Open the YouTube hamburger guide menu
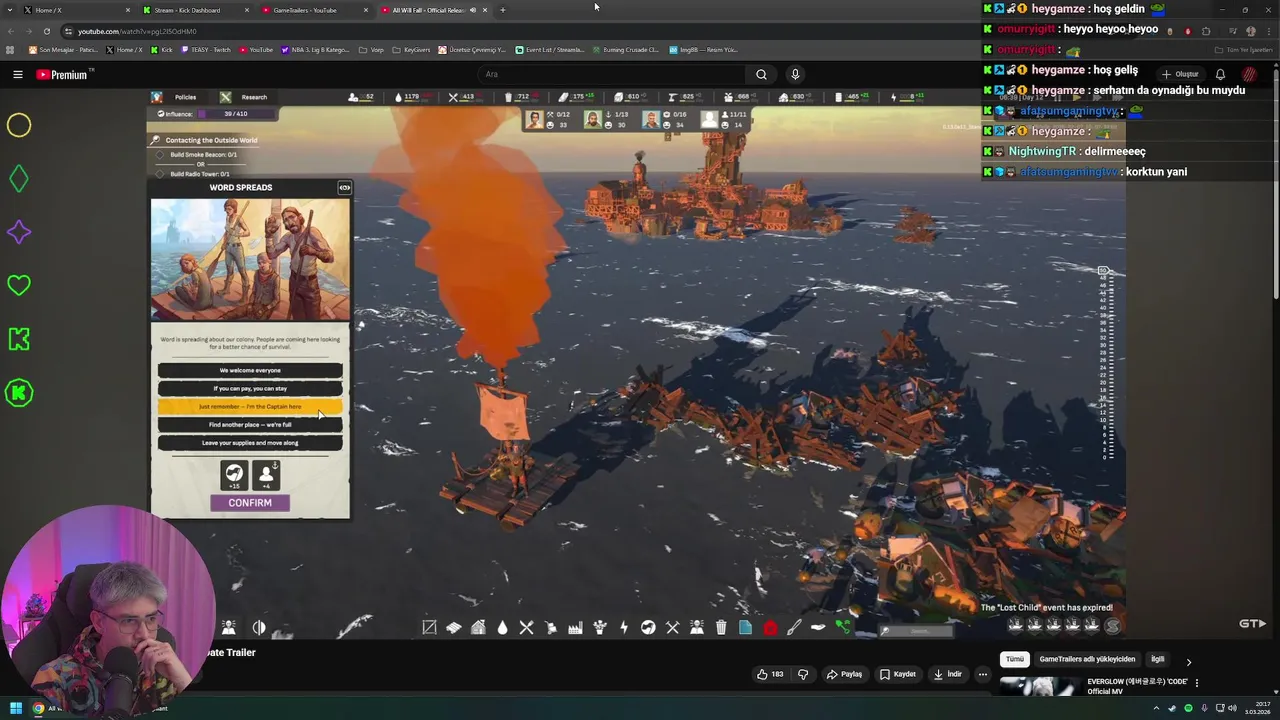 pyautogui.click(x=17, y=74)
